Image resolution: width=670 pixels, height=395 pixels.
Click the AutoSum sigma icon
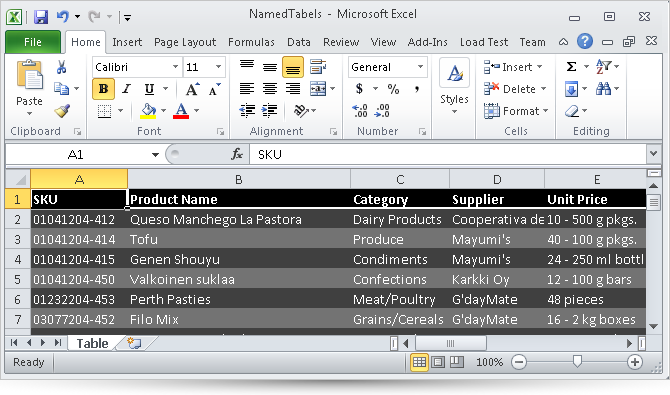[x=571, y=67]
